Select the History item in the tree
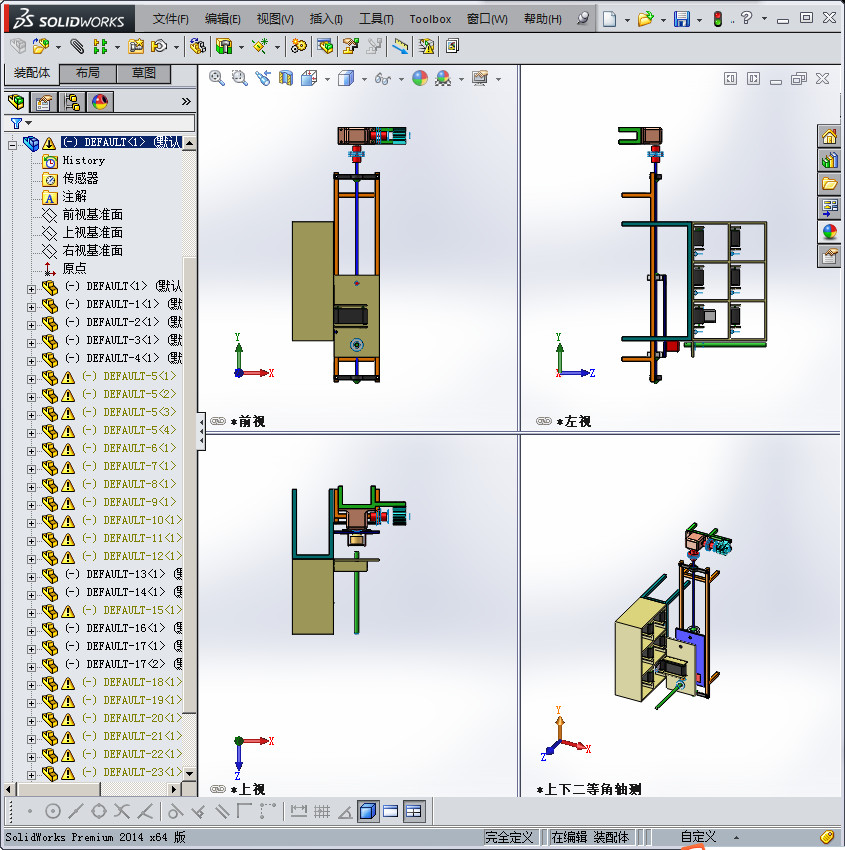Viewport: 845px width, 850px height. [x=83, y=160]
